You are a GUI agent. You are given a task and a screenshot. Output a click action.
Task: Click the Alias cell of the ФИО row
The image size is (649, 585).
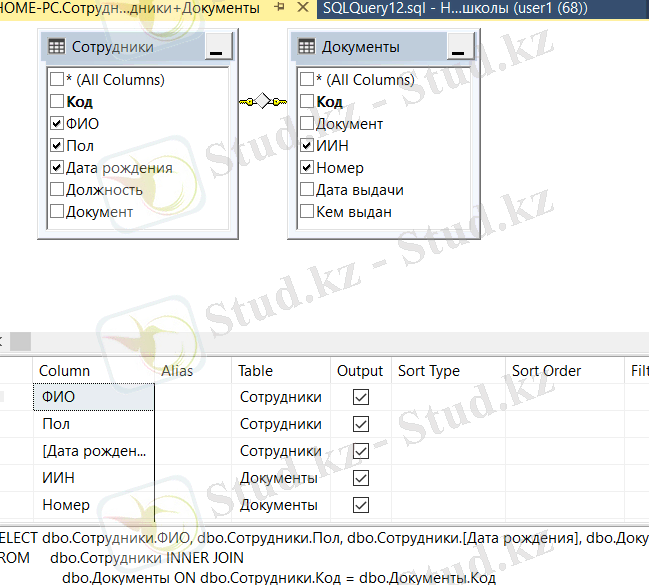[x=193, y=397]
